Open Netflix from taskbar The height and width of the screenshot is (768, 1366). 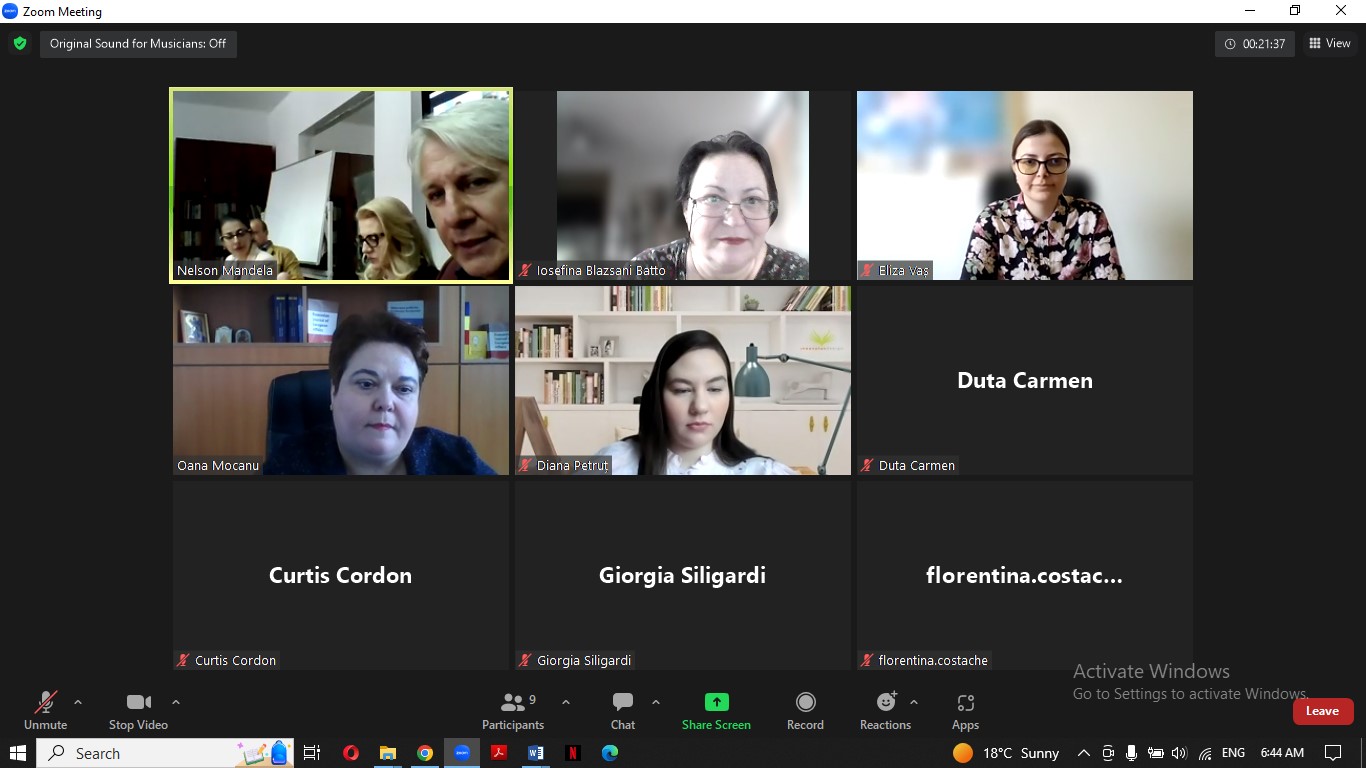[573, 753]
